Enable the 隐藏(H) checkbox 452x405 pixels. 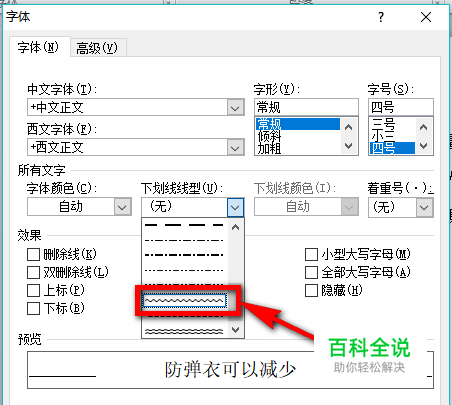click(x=311, y=290)
